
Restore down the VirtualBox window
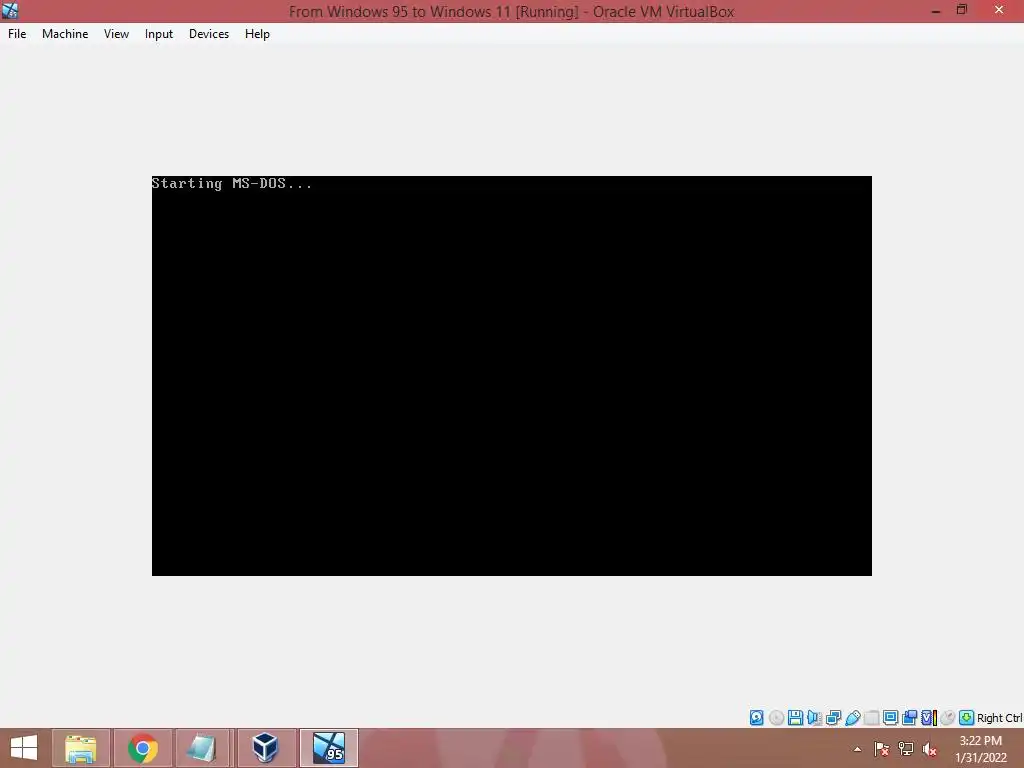[x=962, y=10]
